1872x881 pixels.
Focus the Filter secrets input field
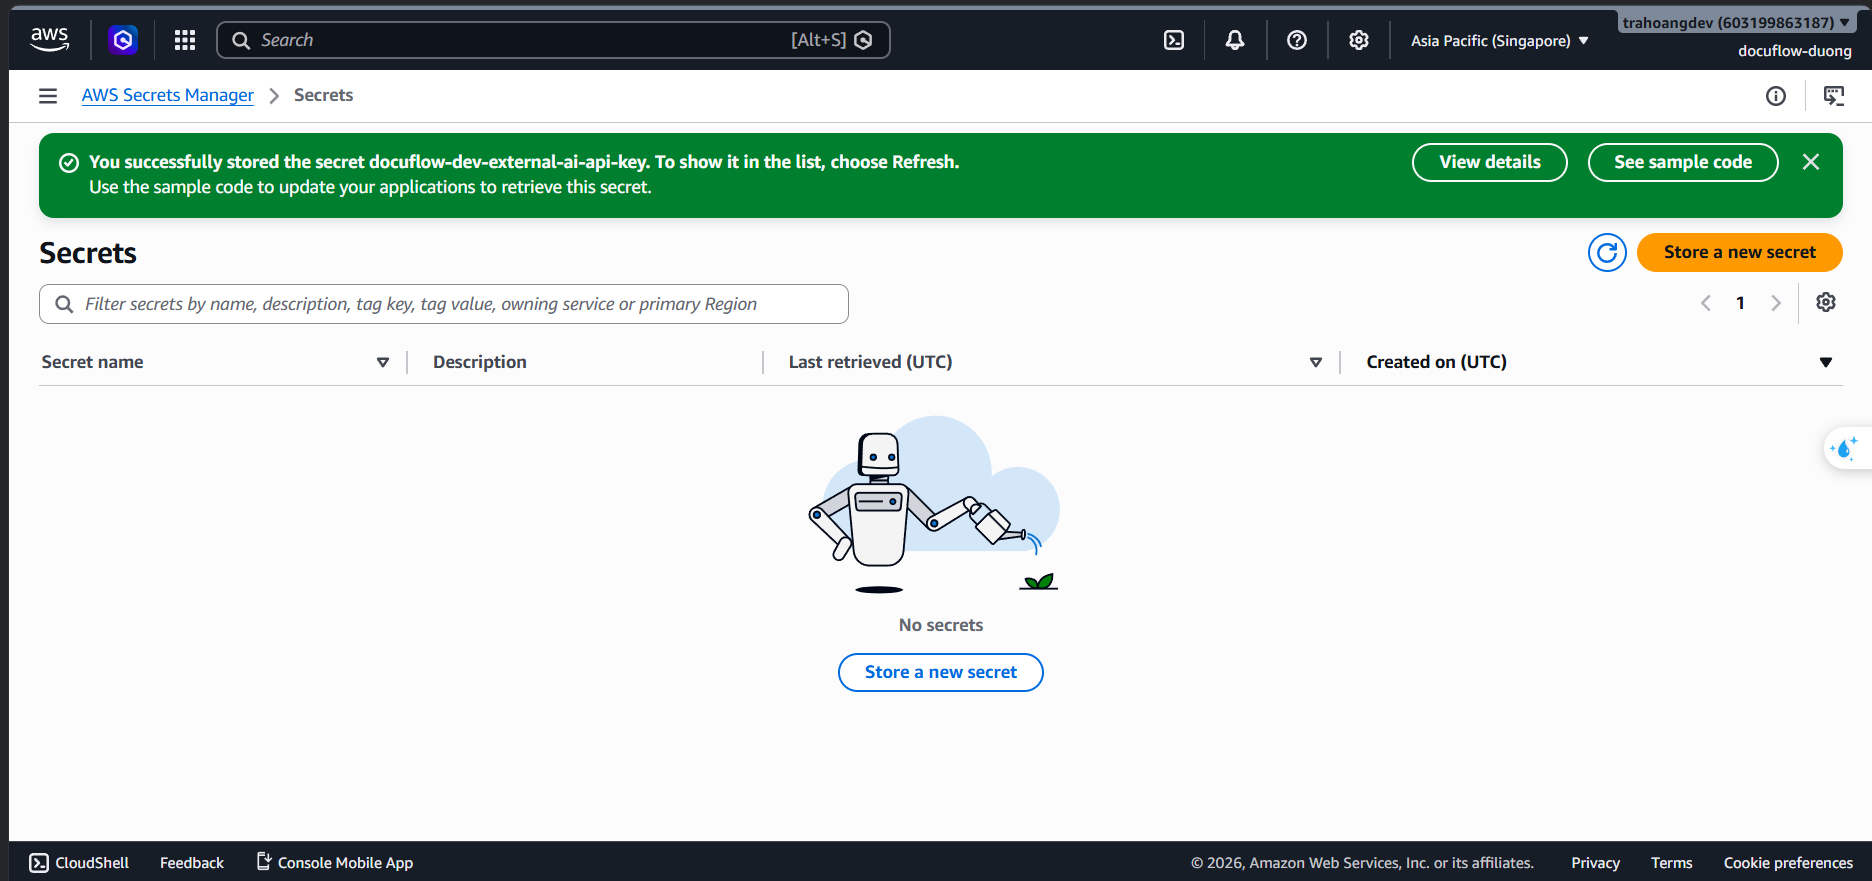click(444, 304)
